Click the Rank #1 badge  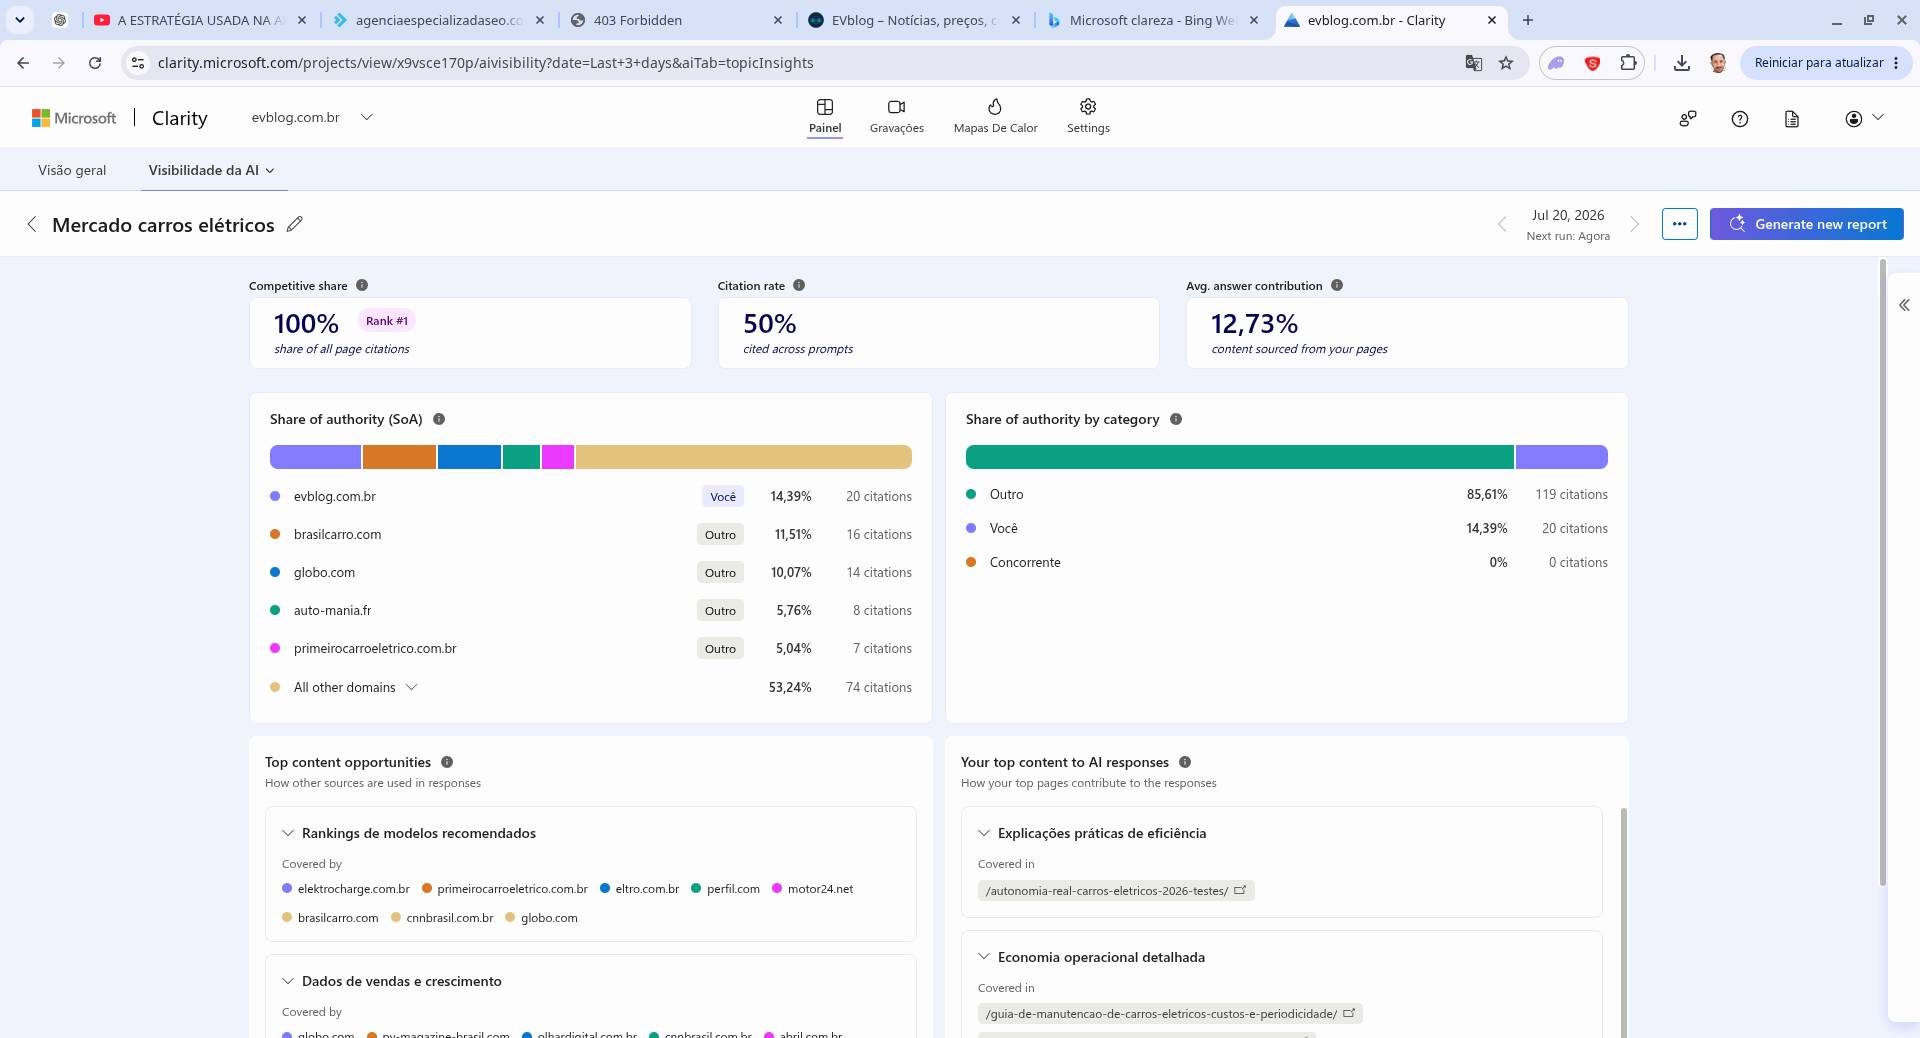tap(387, 321)
